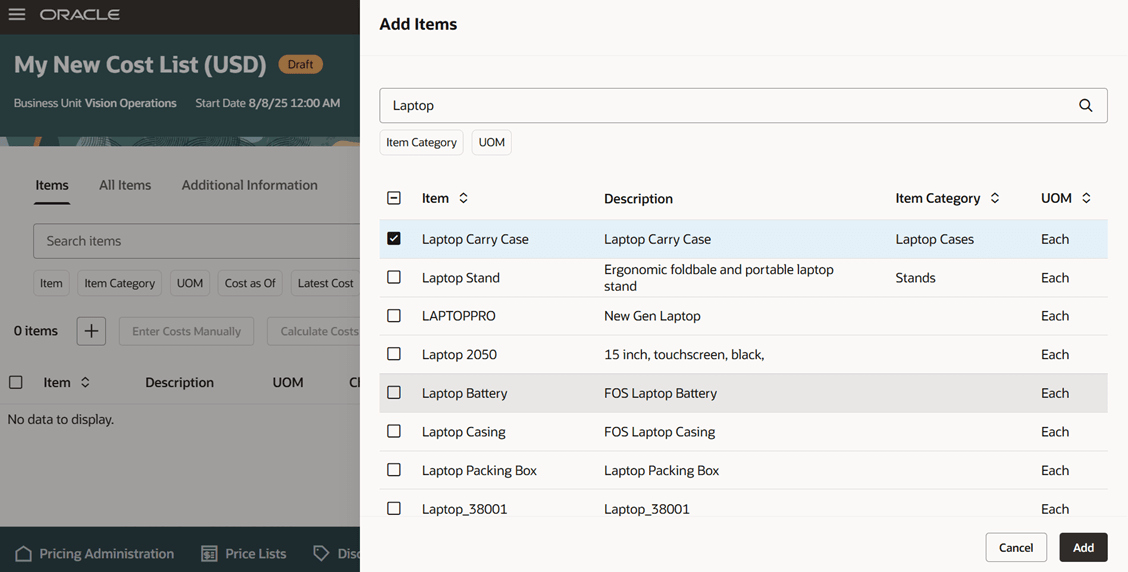Image resolution: width=1128 pixels, height=572 pixels.
Task: Click the Price Lists icon in footer
Action: coord(209,553)
